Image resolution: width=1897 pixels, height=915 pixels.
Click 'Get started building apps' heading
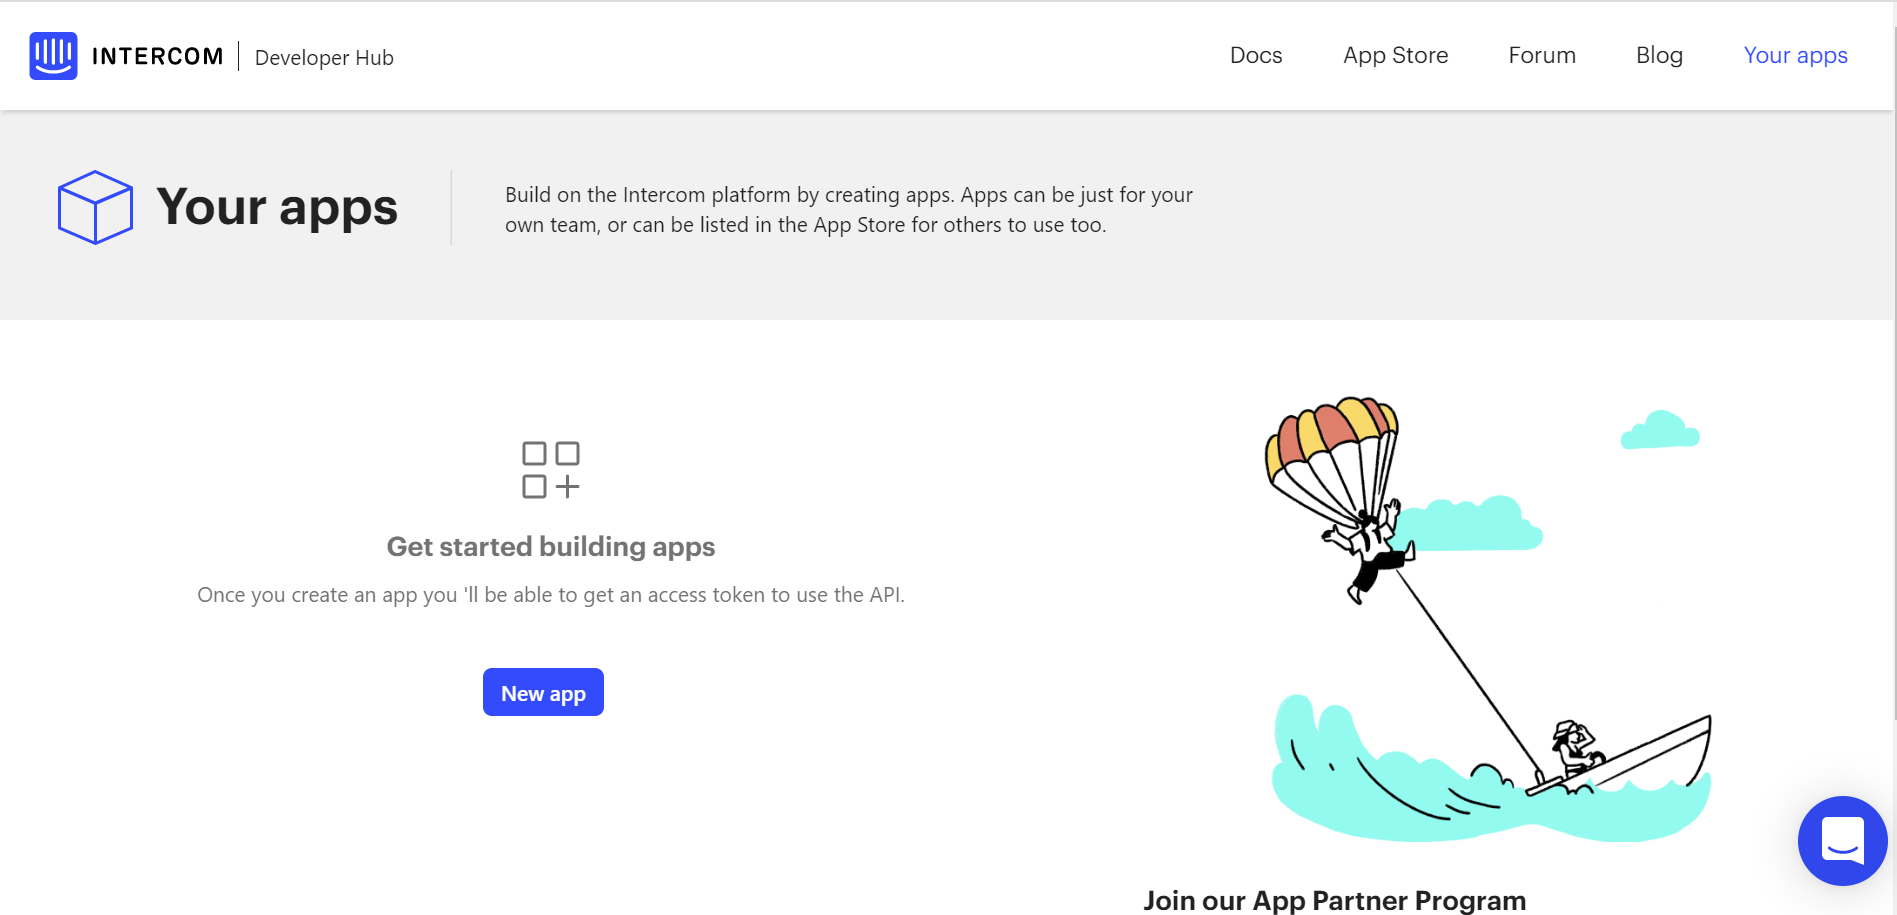pos(551,547)
